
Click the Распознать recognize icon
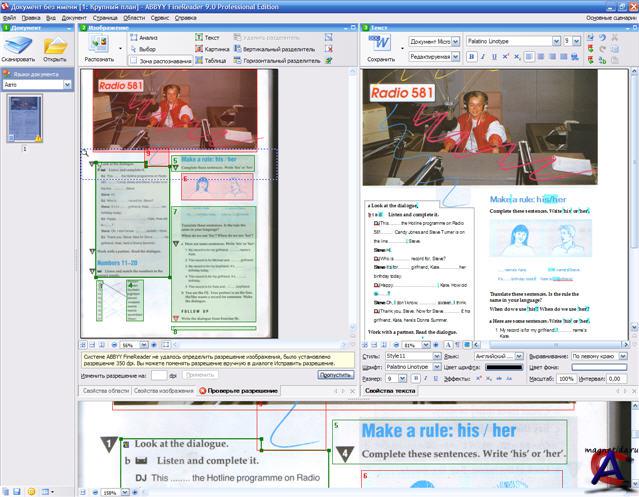point(99,45)
